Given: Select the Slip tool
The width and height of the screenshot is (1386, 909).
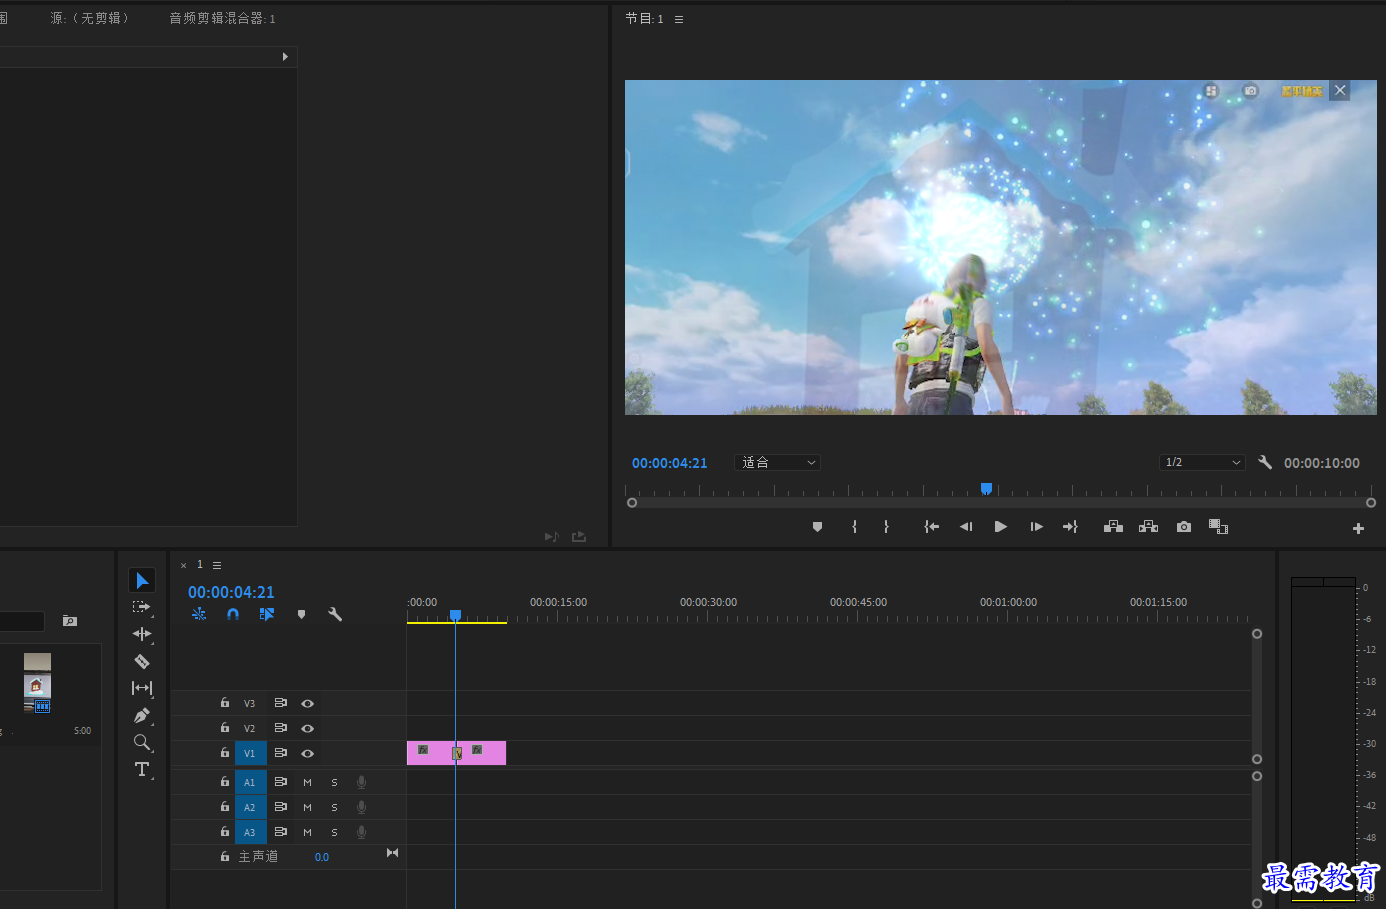Looking at the screenshot, I should pos(142,688).
